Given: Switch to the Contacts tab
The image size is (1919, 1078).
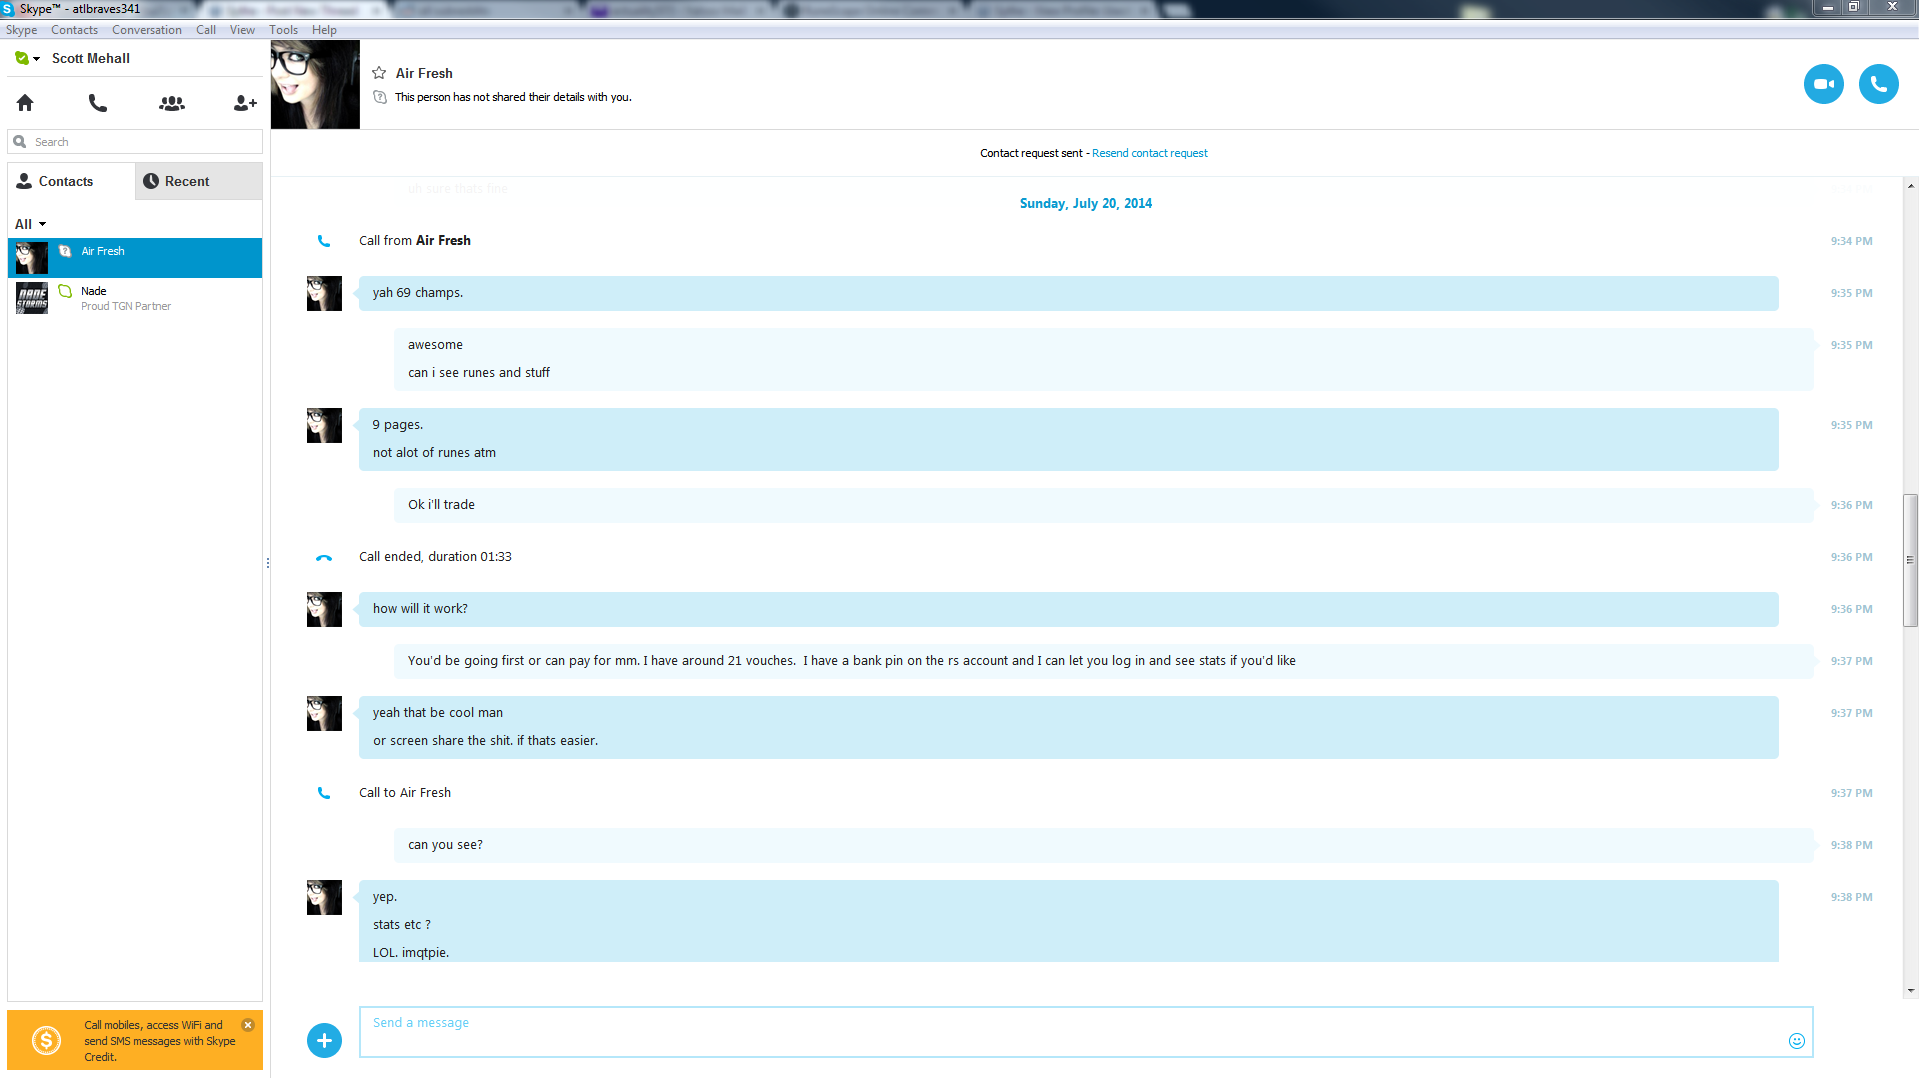Looking at the screenshot, I should click(x=71, y=181).
